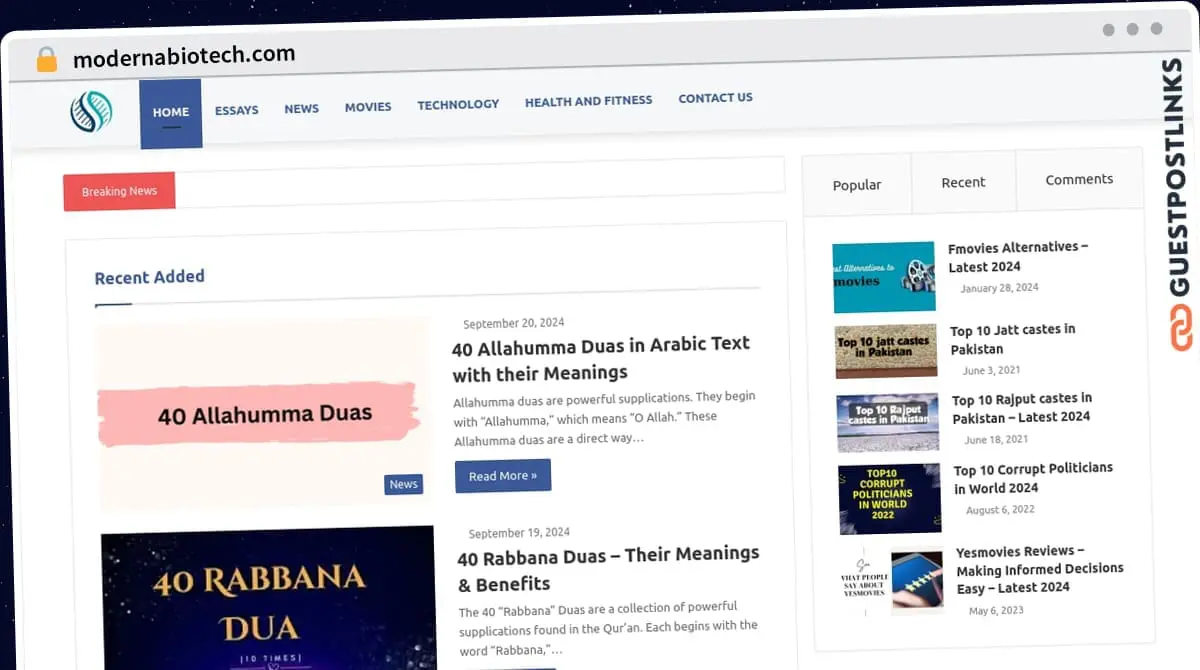Open the 40 Allahumma Duas thumbnail
The width and height of the screenshot is (1200, 670).
click(x=263, y=414)
